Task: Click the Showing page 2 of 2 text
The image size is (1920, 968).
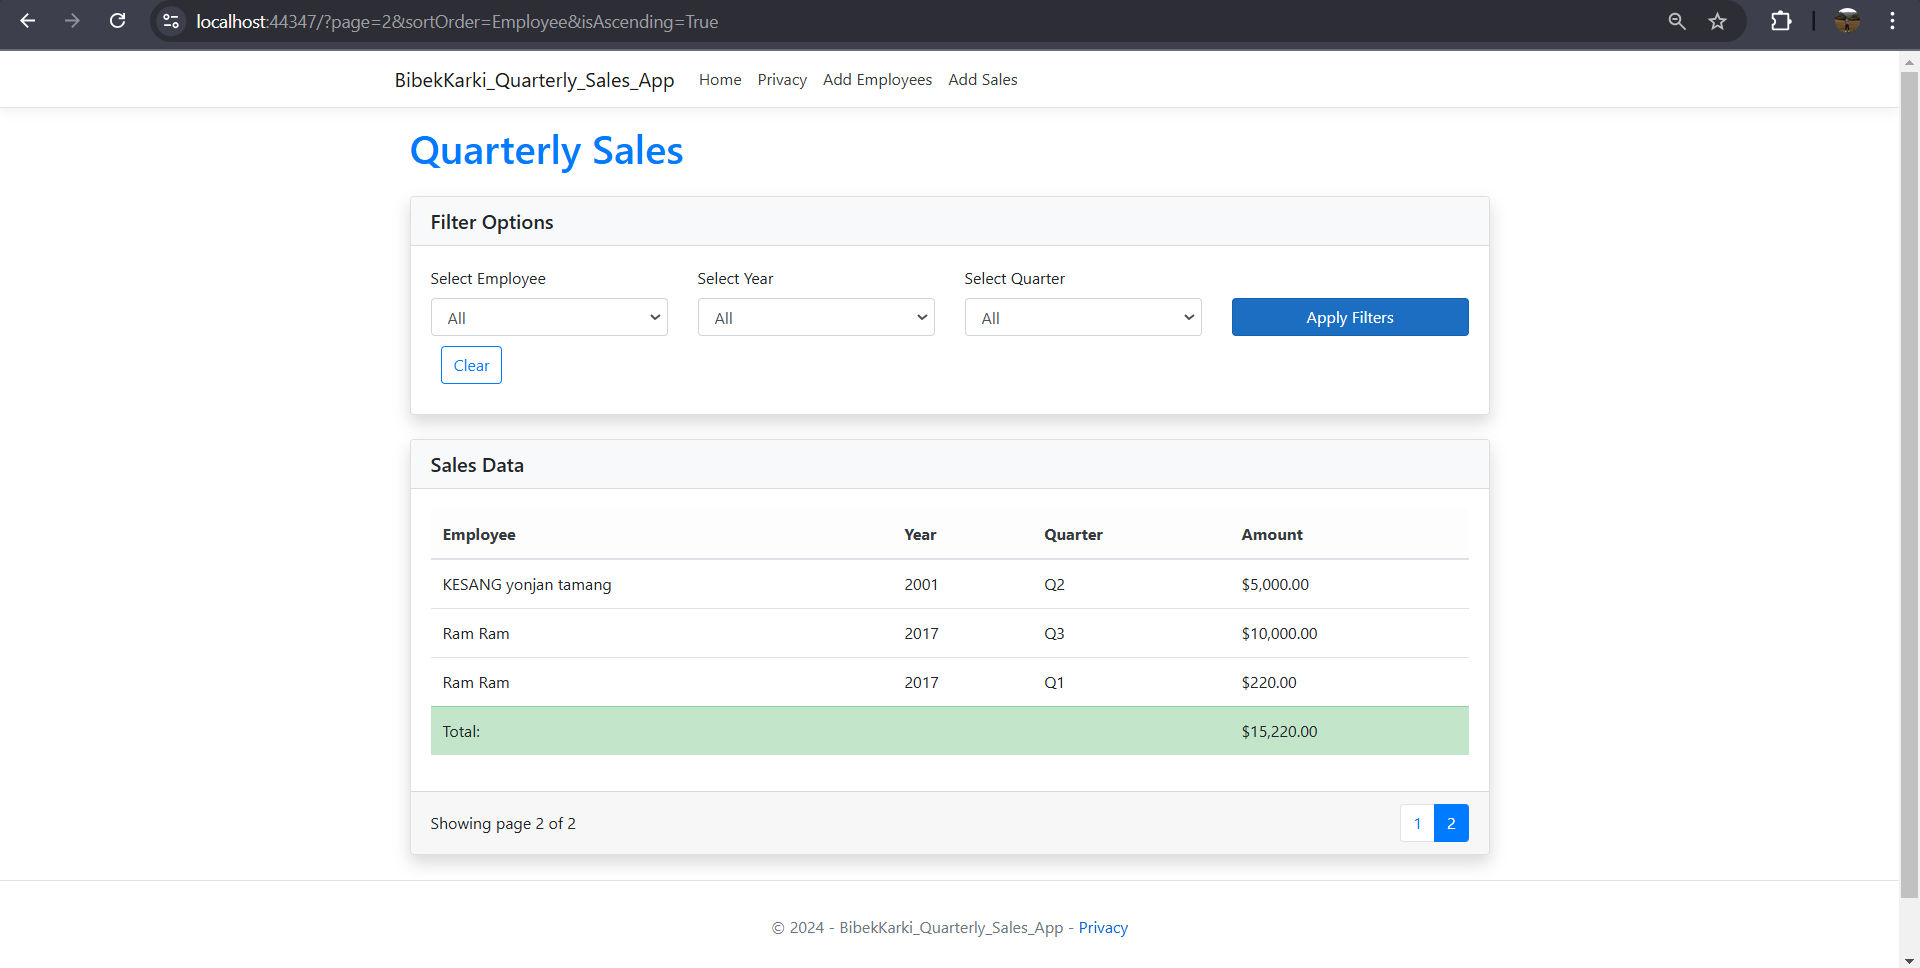Action: 503,824
